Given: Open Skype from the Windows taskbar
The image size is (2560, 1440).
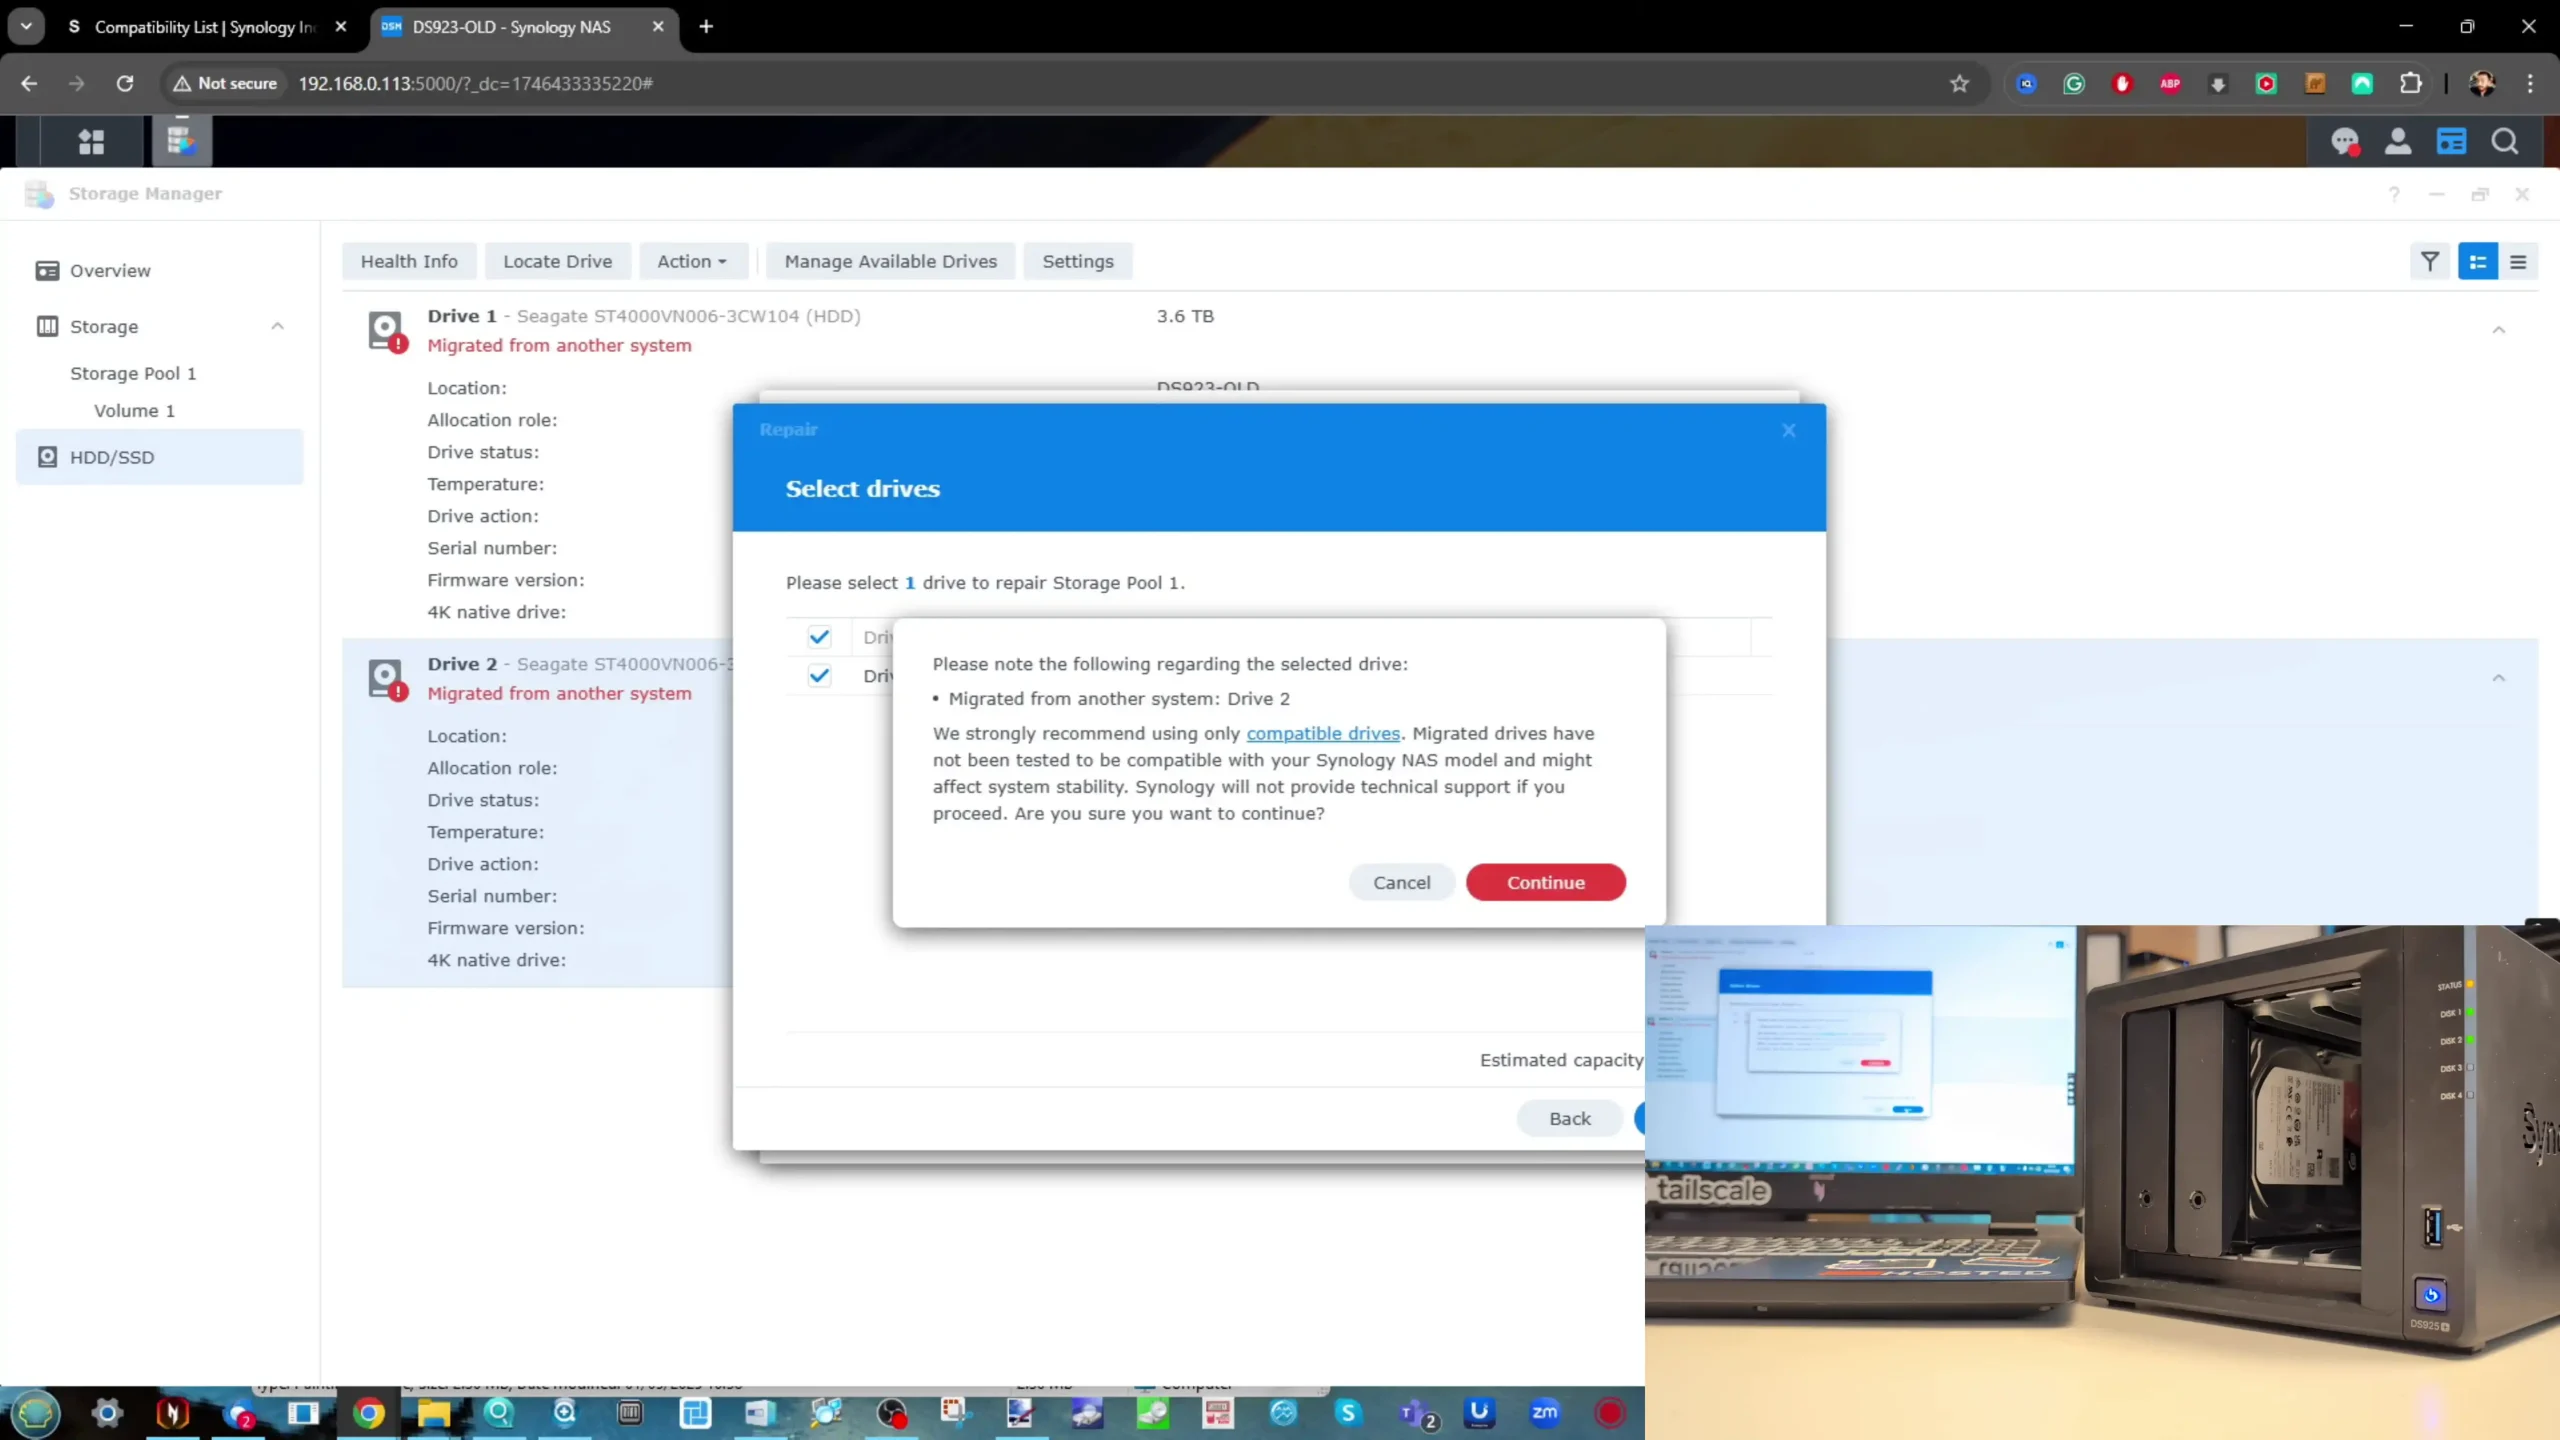Looking at the screenshot, I should pos(1349,1413).
